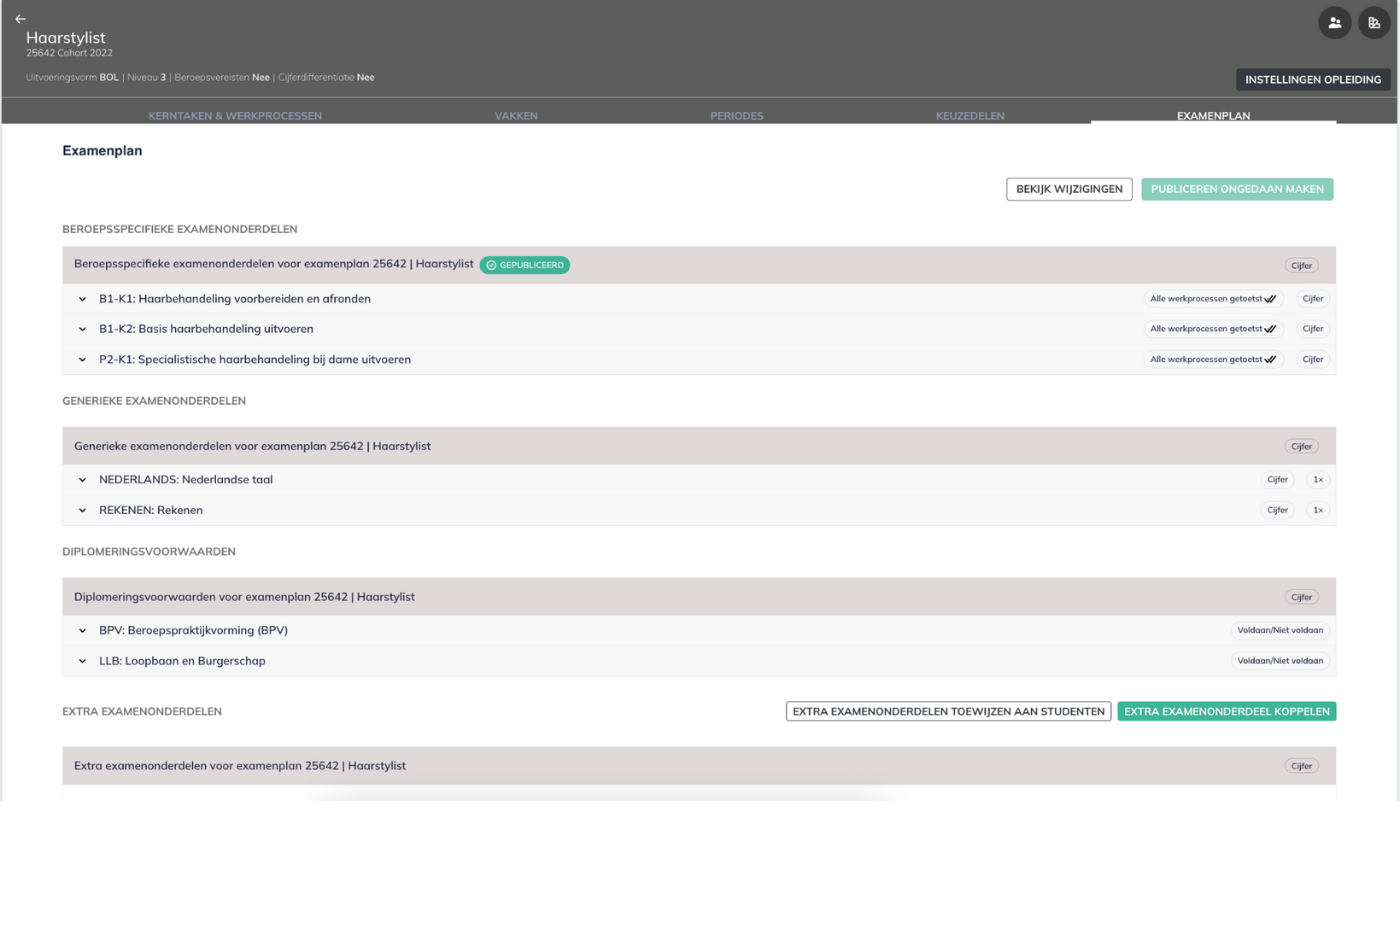The image size is (1400, 940).
Task: Click the 1× chip on NEDERLANDS row
Action: click(x=1318, y=480)
